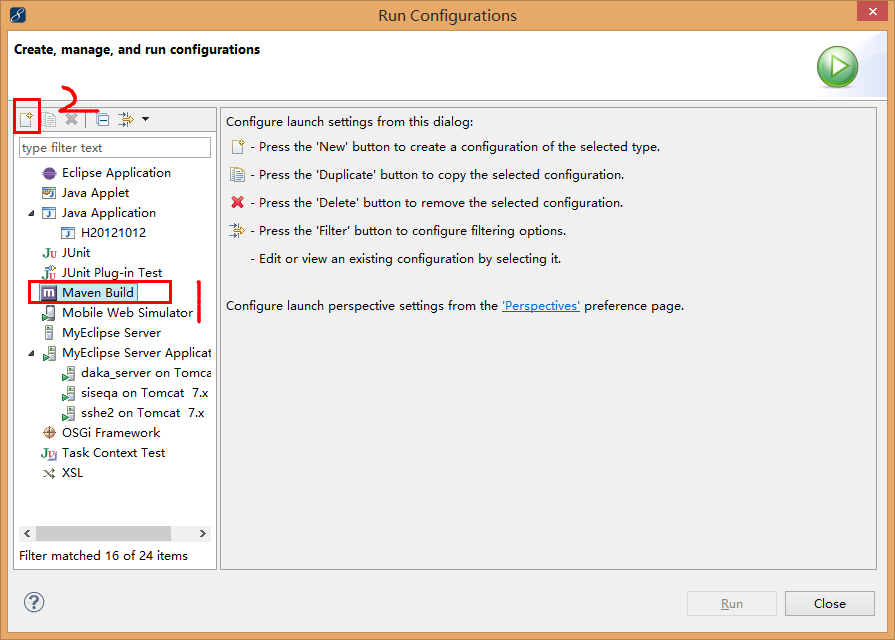
Task: Close the dialog with the Close button
Action: [x=829, y=603]
